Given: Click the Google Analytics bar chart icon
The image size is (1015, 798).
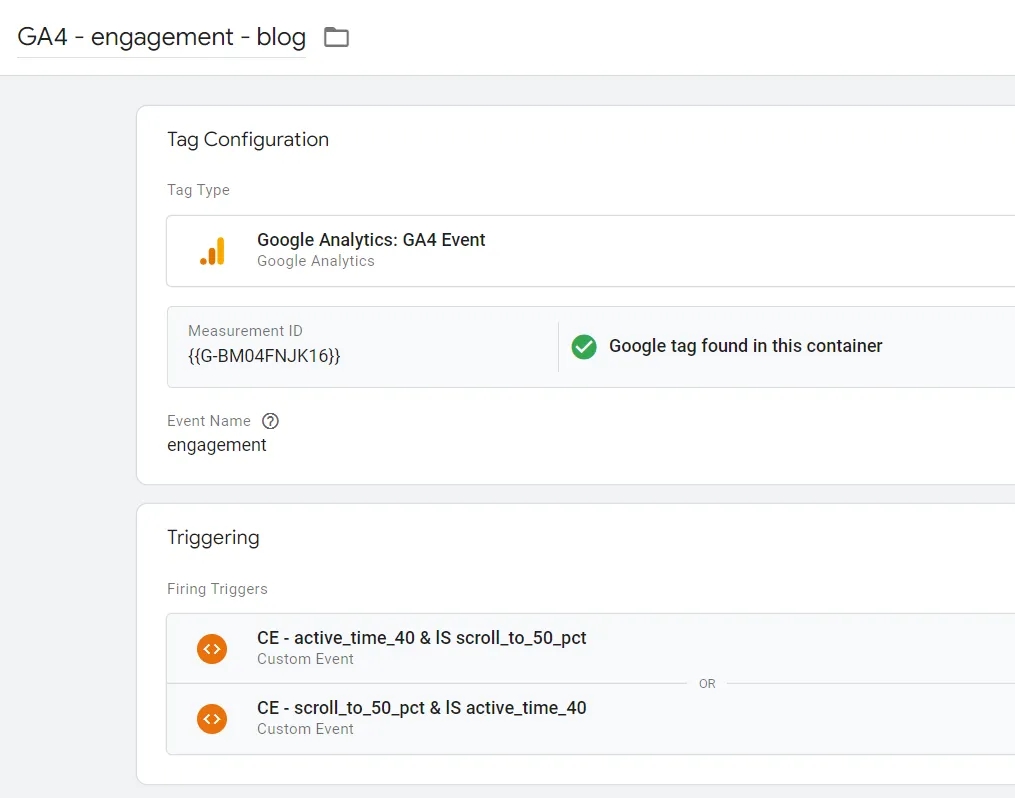Looking at the screenshot, I should pyautogui.click(x=212, y=251).
